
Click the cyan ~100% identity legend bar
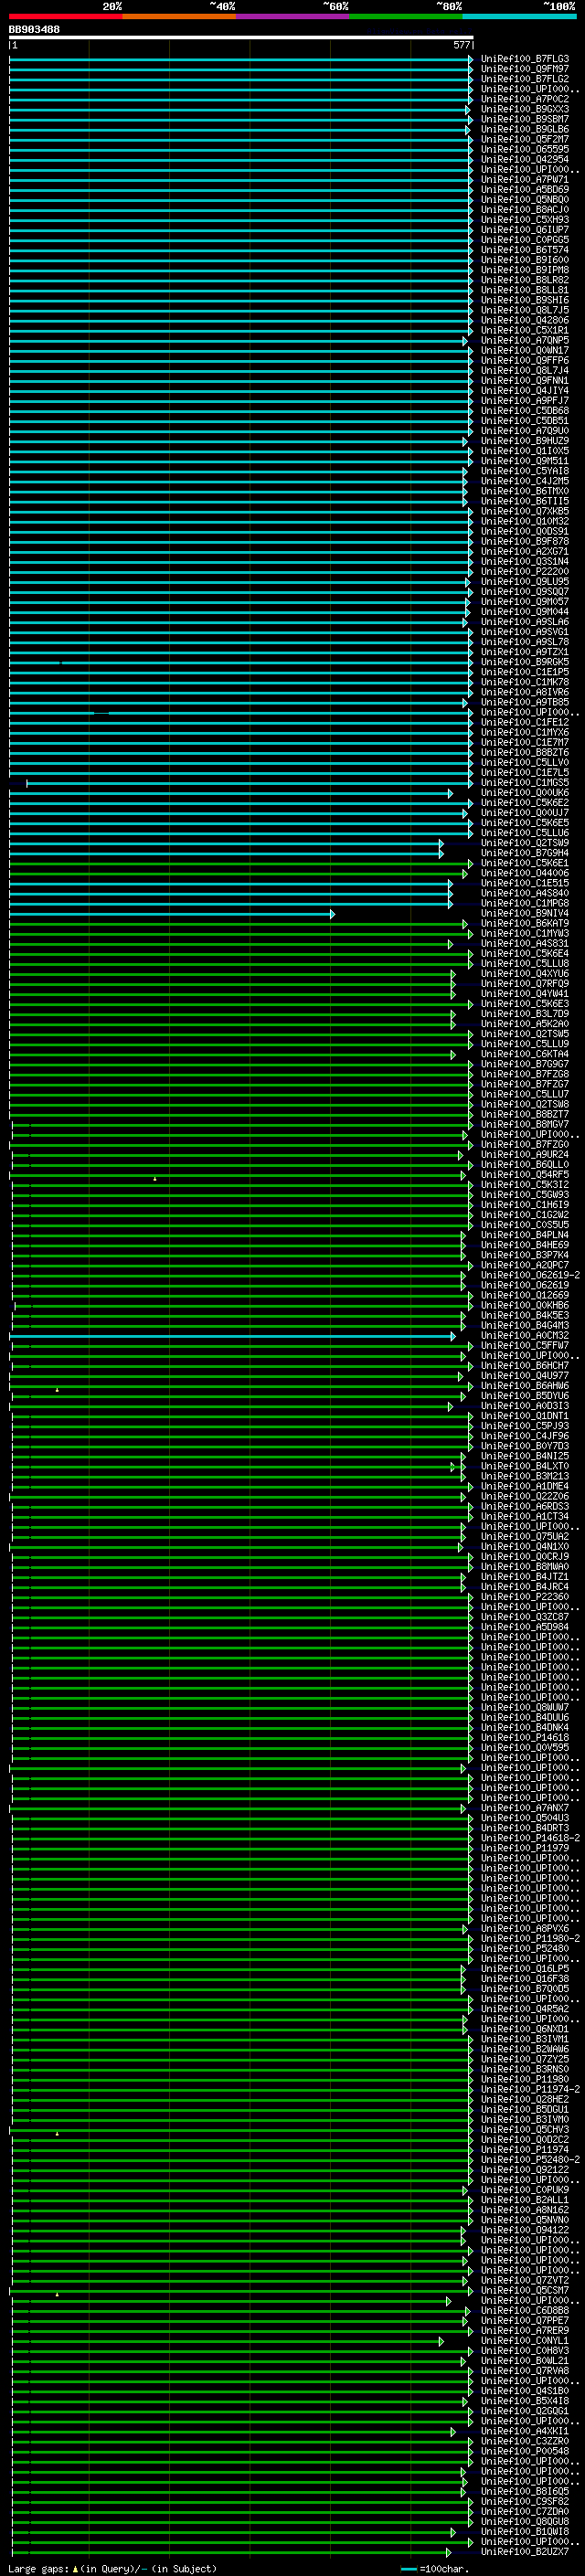(x=519, y=16)
